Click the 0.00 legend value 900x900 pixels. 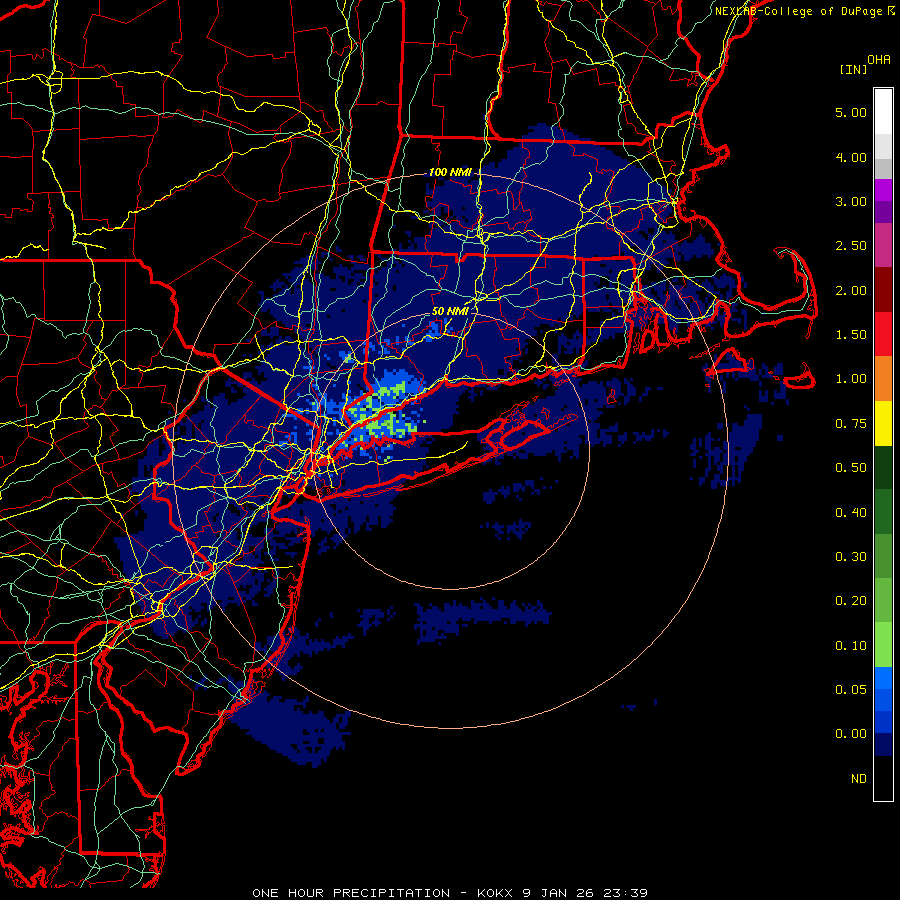(851, 734)
